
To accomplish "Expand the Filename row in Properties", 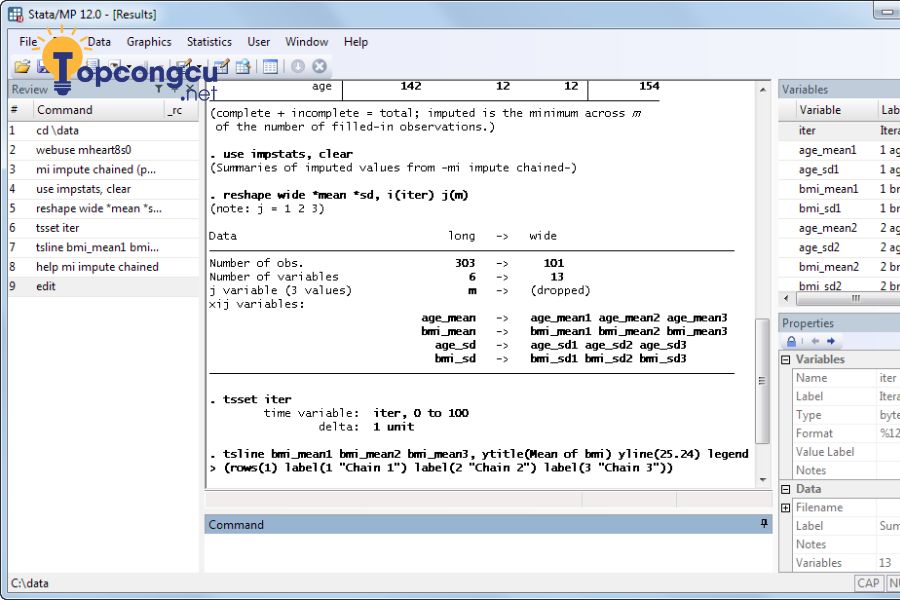I will point(786,508).
